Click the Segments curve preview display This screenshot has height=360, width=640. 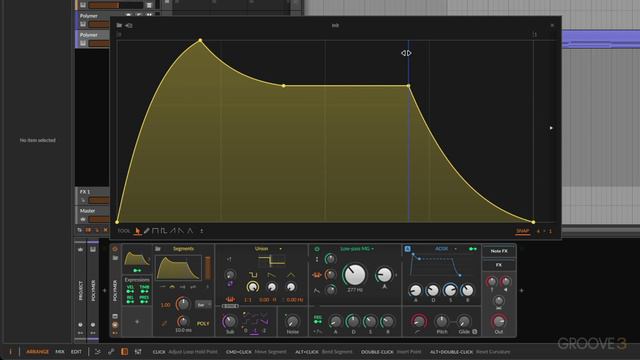(x=178, y=267)
